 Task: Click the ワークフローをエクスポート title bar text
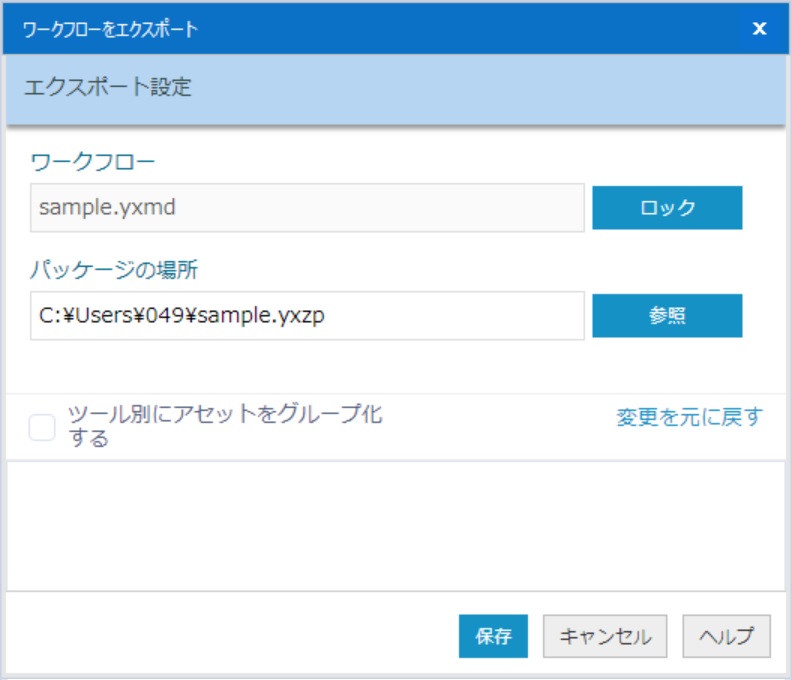click(x=110, y=29)
